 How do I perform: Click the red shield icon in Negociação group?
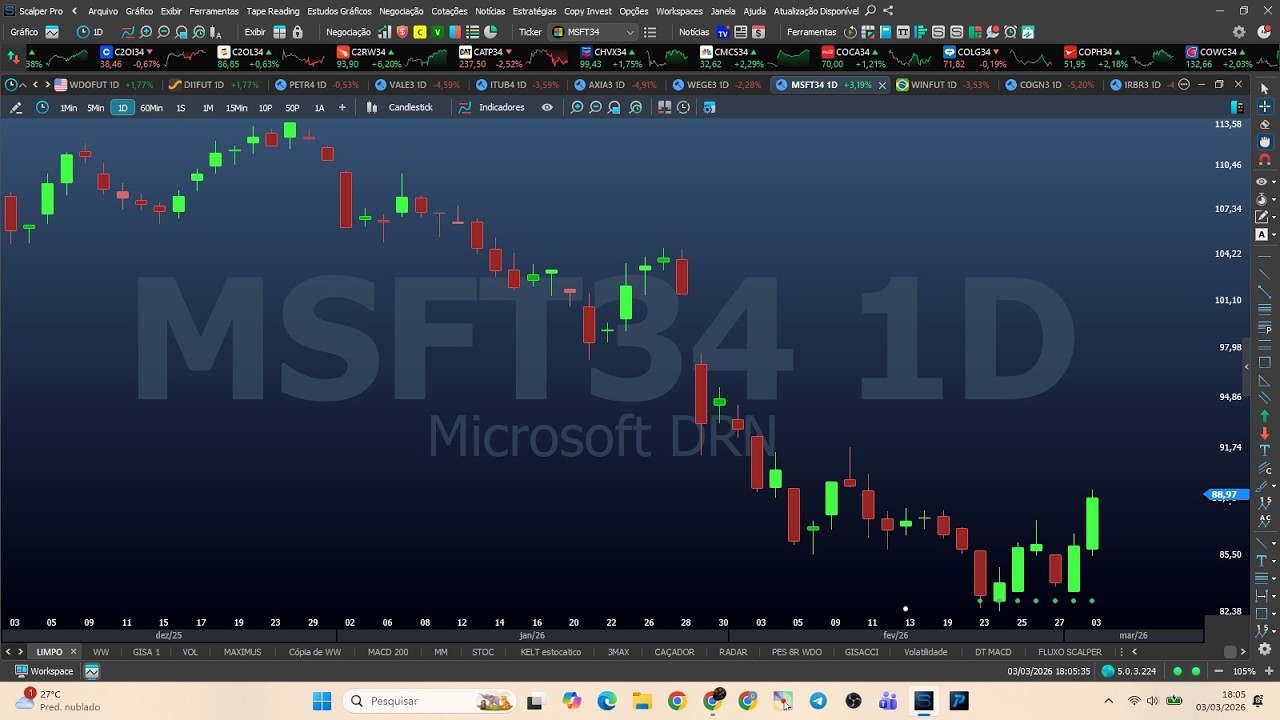pos(402,32)
